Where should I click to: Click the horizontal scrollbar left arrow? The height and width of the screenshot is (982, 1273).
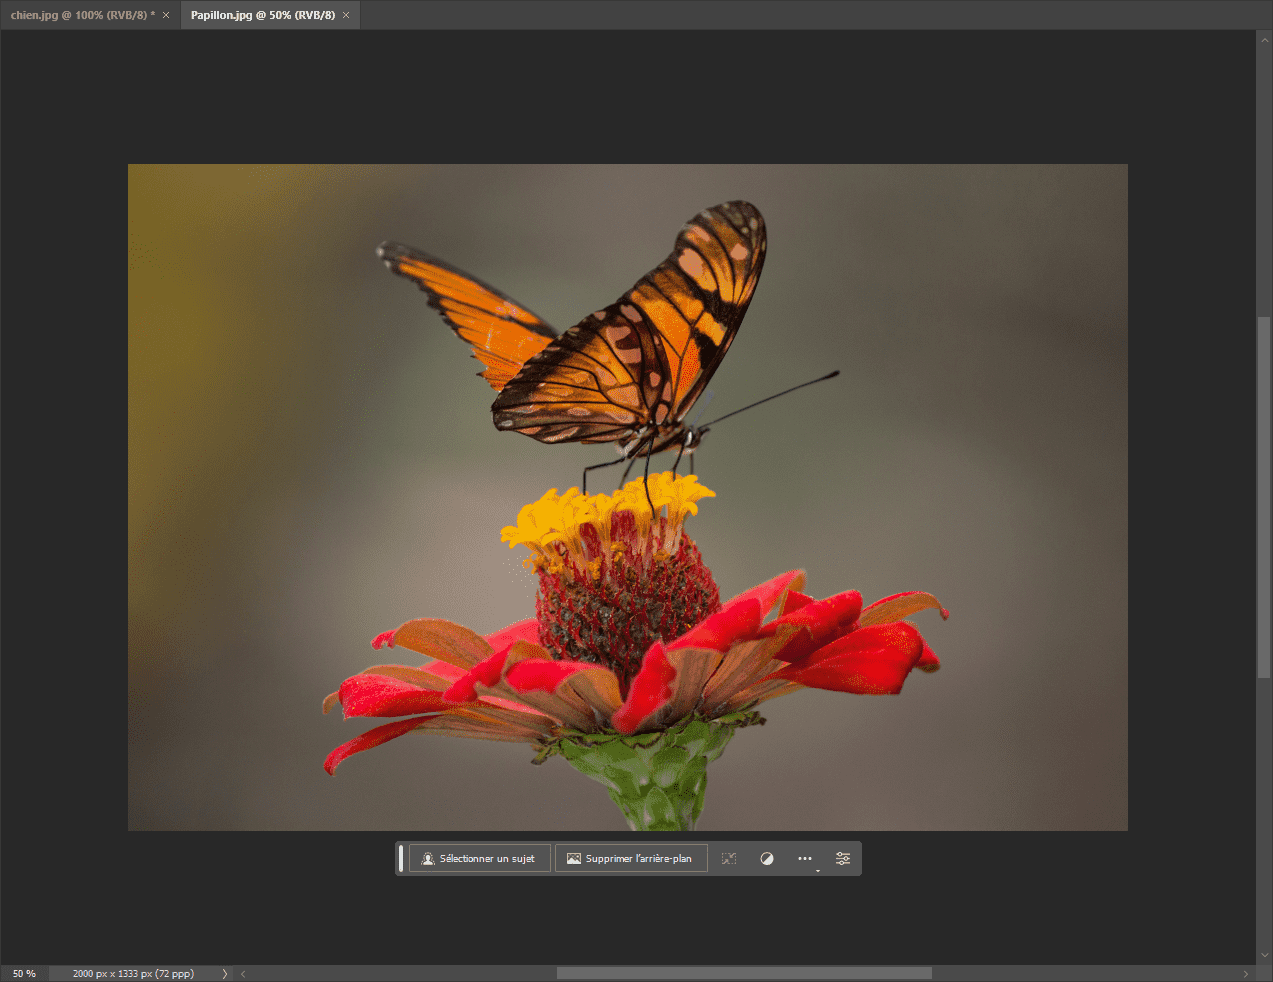pos(243,974)
